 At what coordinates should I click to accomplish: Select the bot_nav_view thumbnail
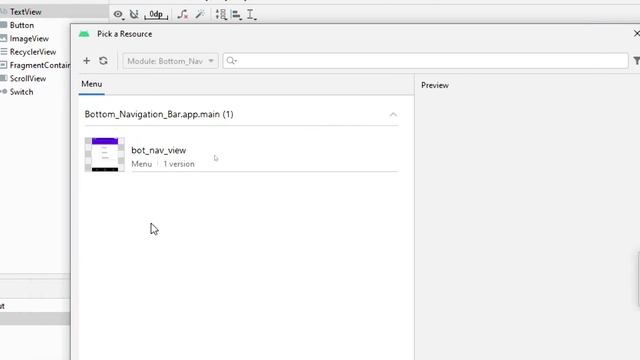[x=104, y=155]
